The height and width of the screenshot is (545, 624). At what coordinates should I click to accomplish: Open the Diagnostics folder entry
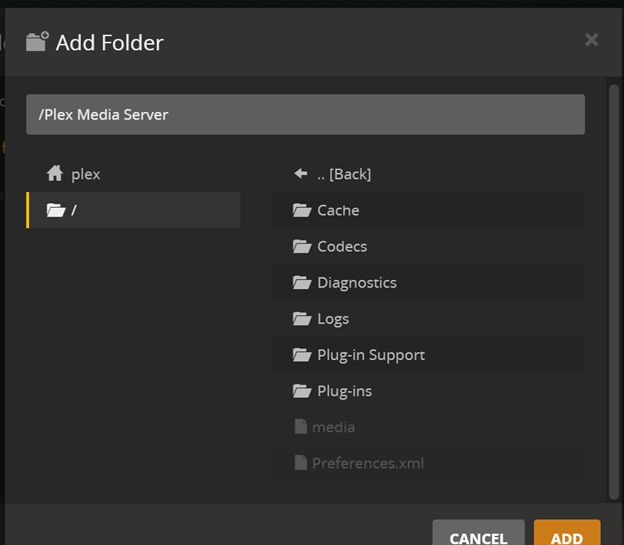[357, 282]
